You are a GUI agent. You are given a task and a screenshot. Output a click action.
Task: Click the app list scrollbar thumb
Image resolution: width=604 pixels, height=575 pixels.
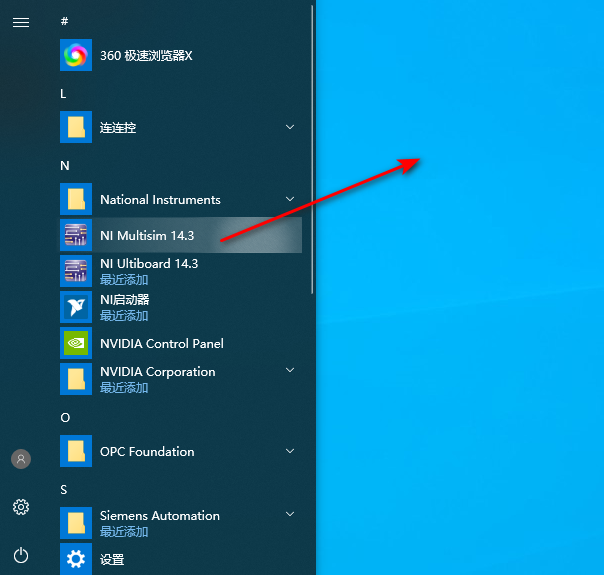point(312,150)
